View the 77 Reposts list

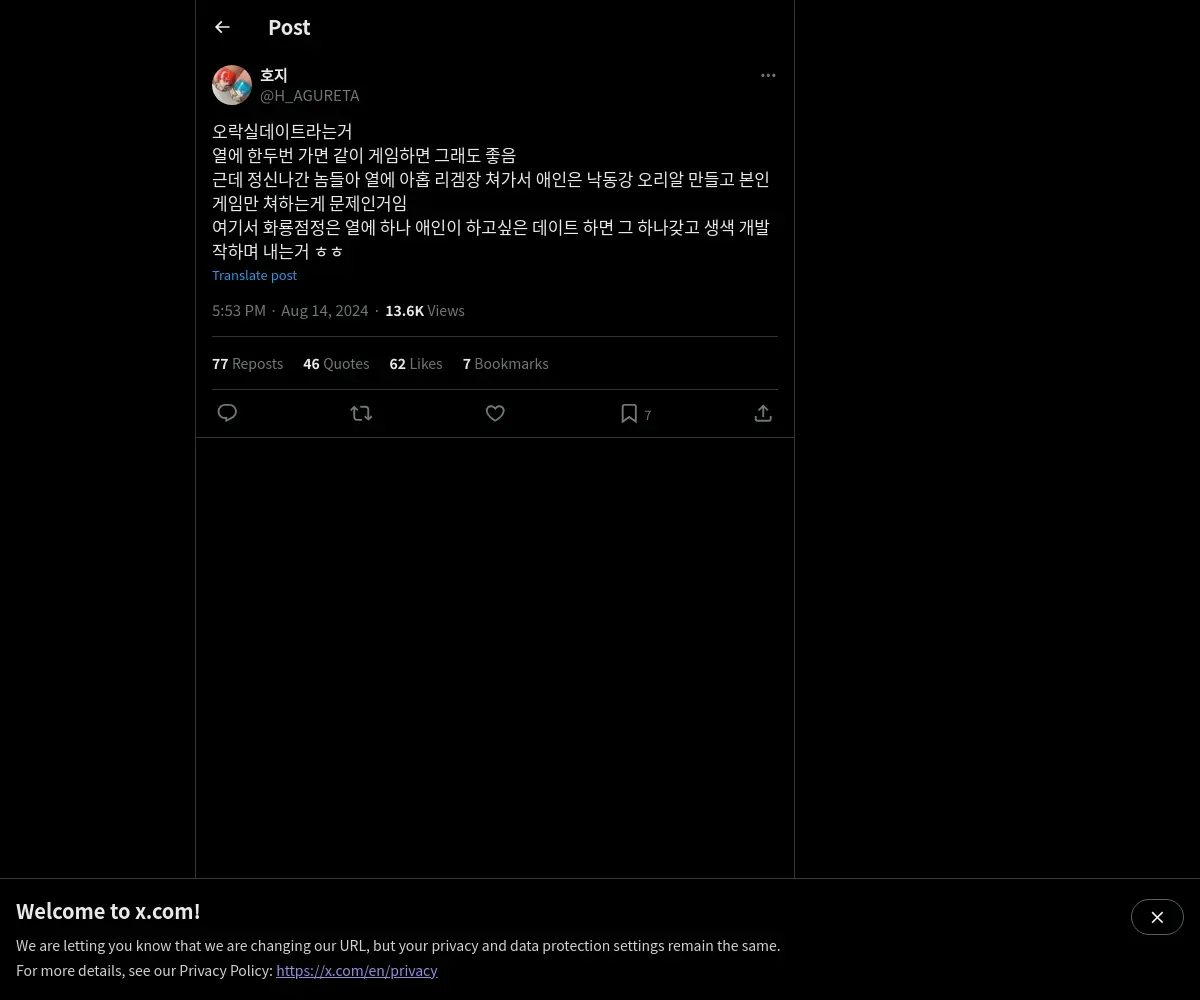(247, 363)
